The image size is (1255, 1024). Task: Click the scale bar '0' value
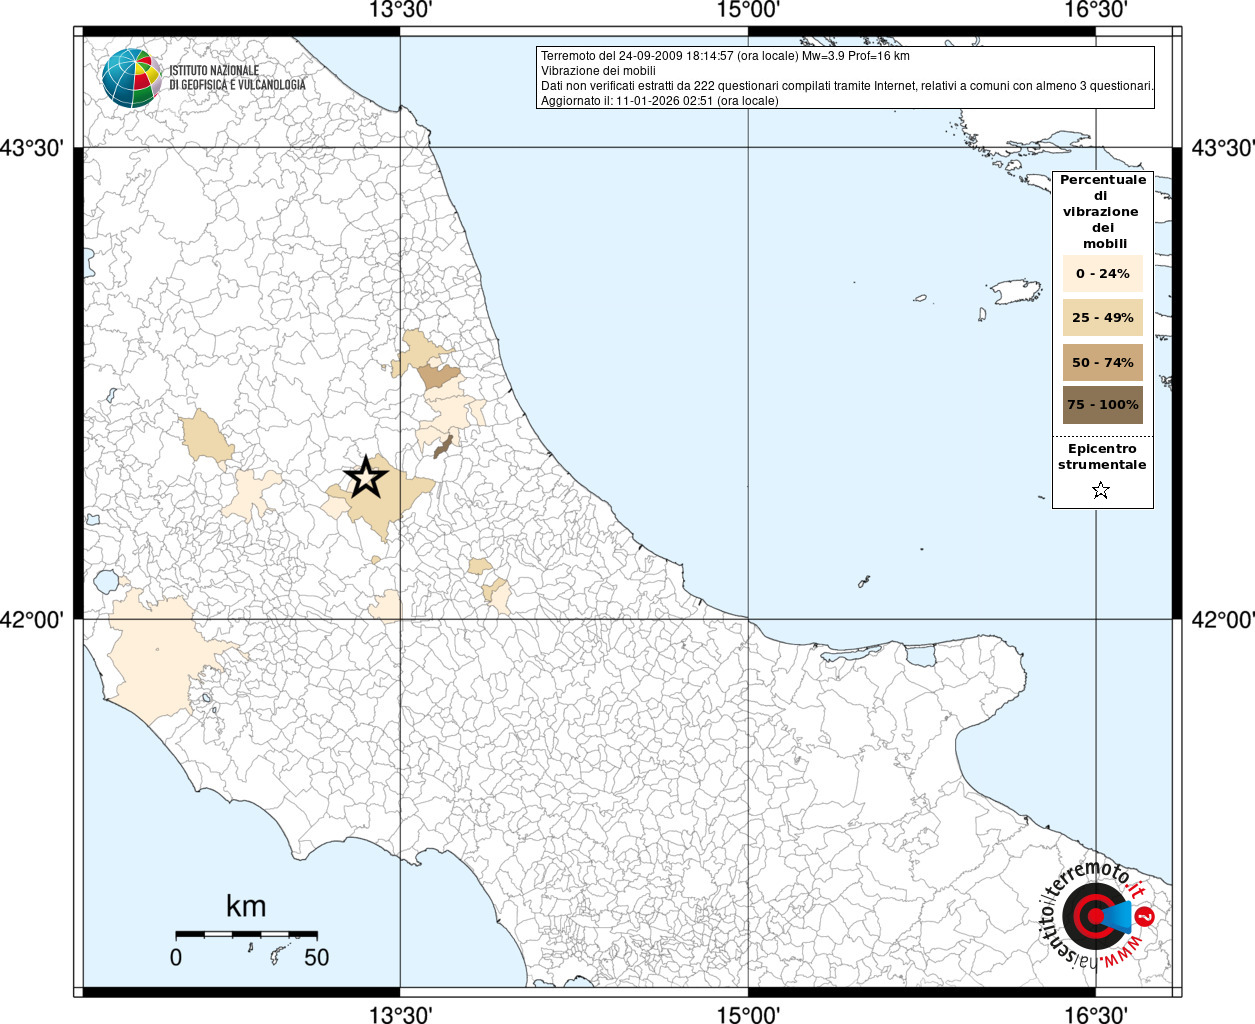click(176, 957)
